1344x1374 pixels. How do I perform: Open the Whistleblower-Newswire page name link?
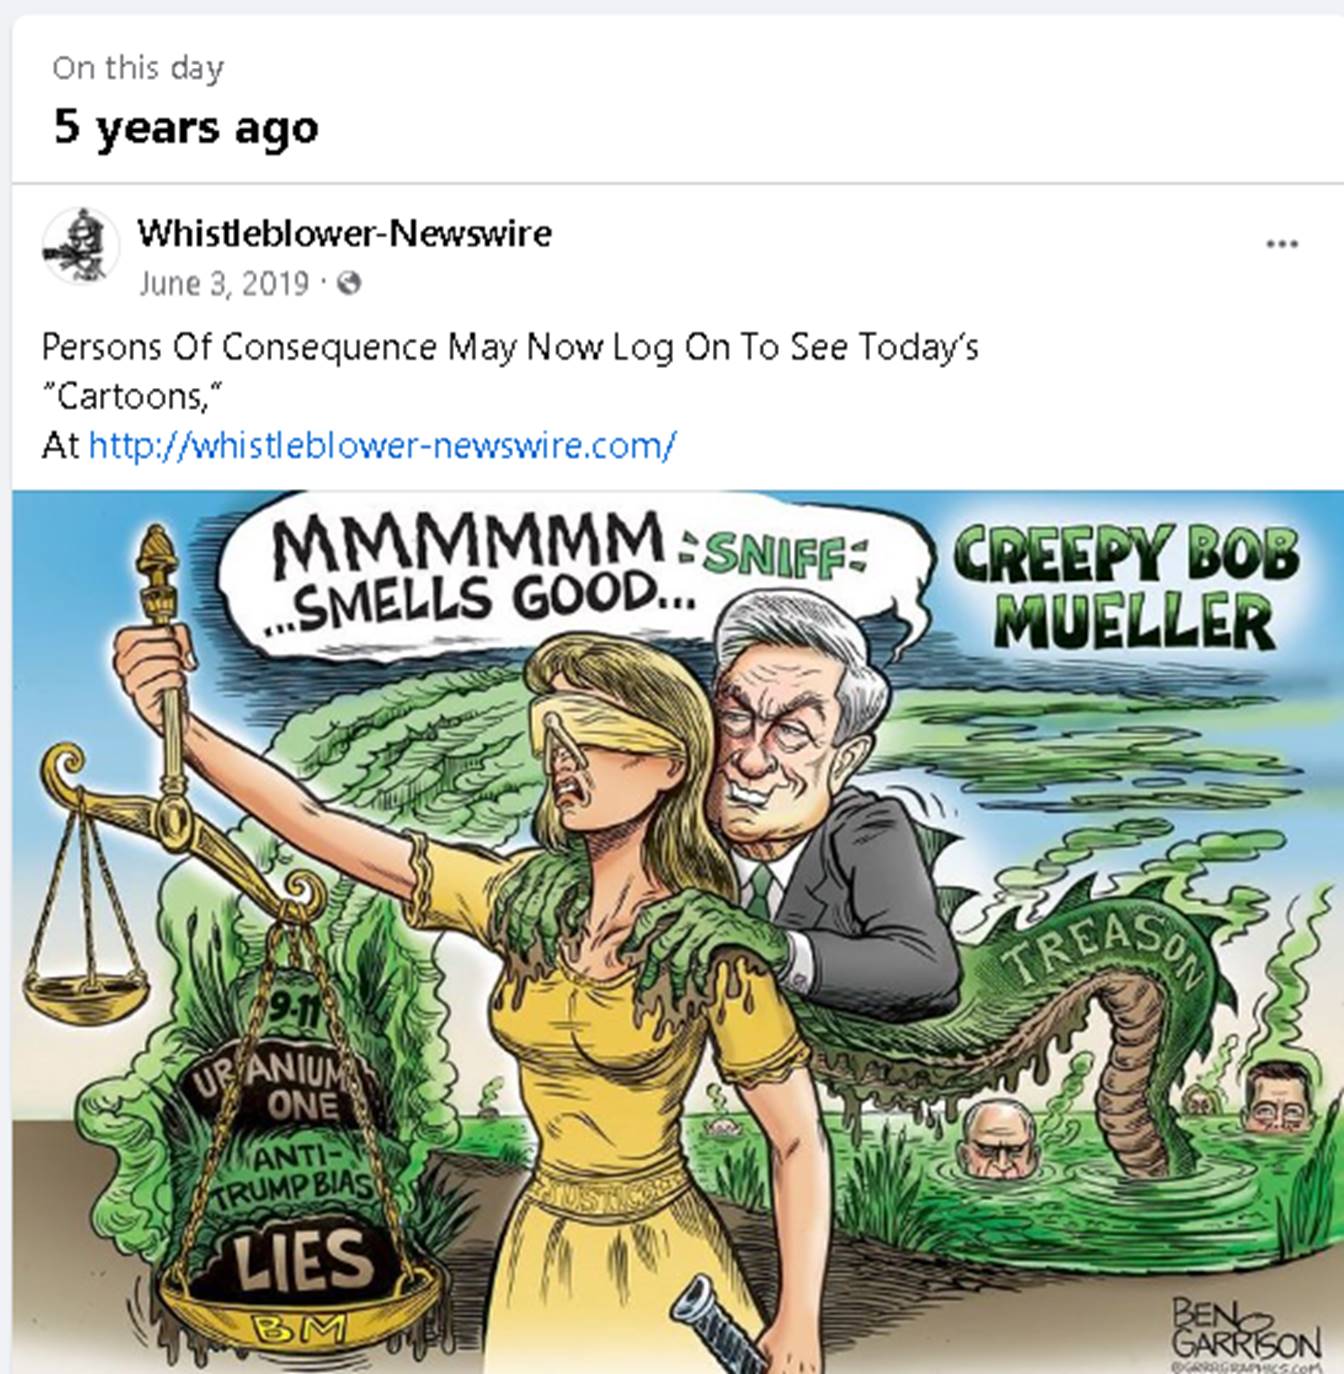345,233
